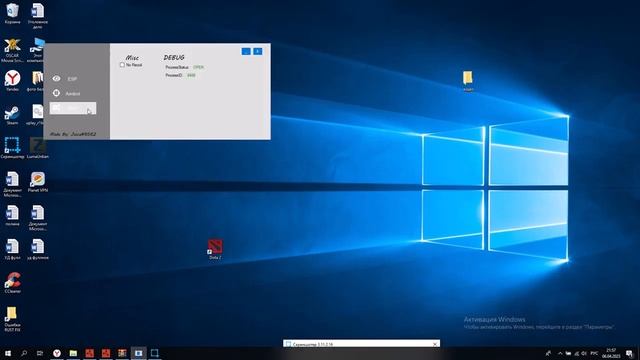Open the Word document above CCleaner
This screenshot has height=360, width=640.
(x=12, y=249)
